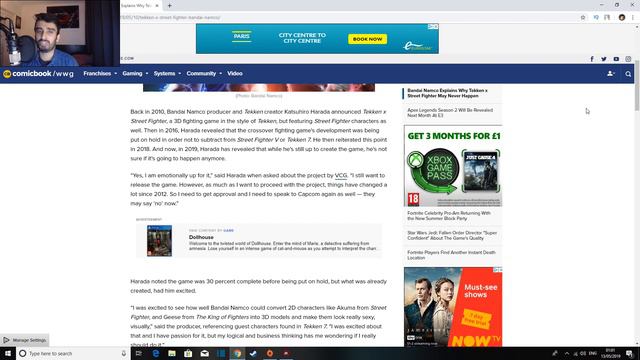This screenshot has width=640, height=360.
Task: Click the Windows search box
Action: click(x=73, y=353)
